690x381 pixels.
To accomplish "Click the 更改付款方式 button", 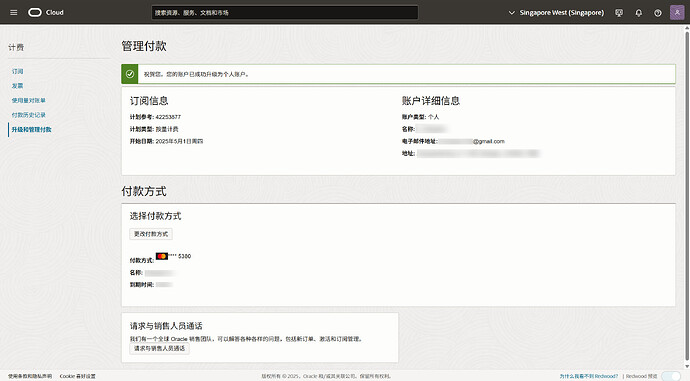I will point(151,234).
